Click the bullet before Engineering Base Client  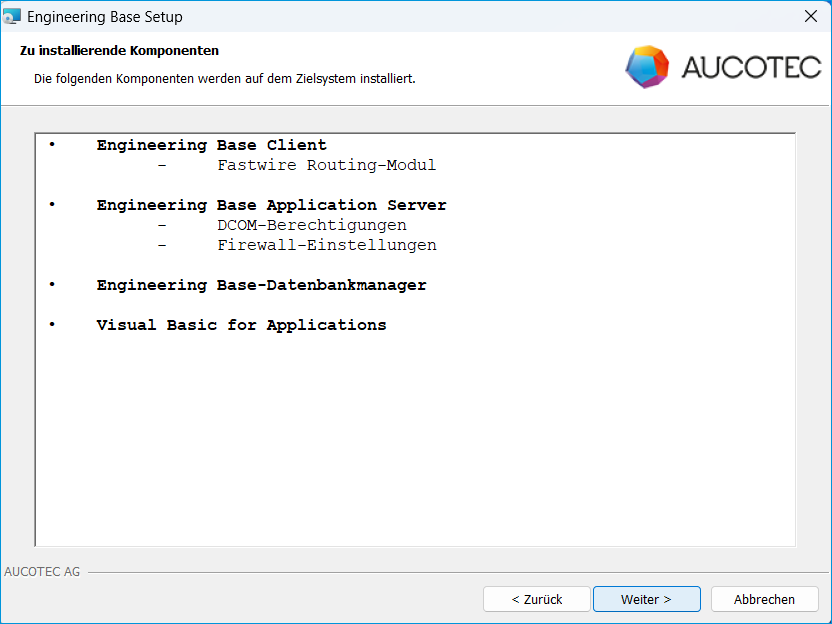52,145
